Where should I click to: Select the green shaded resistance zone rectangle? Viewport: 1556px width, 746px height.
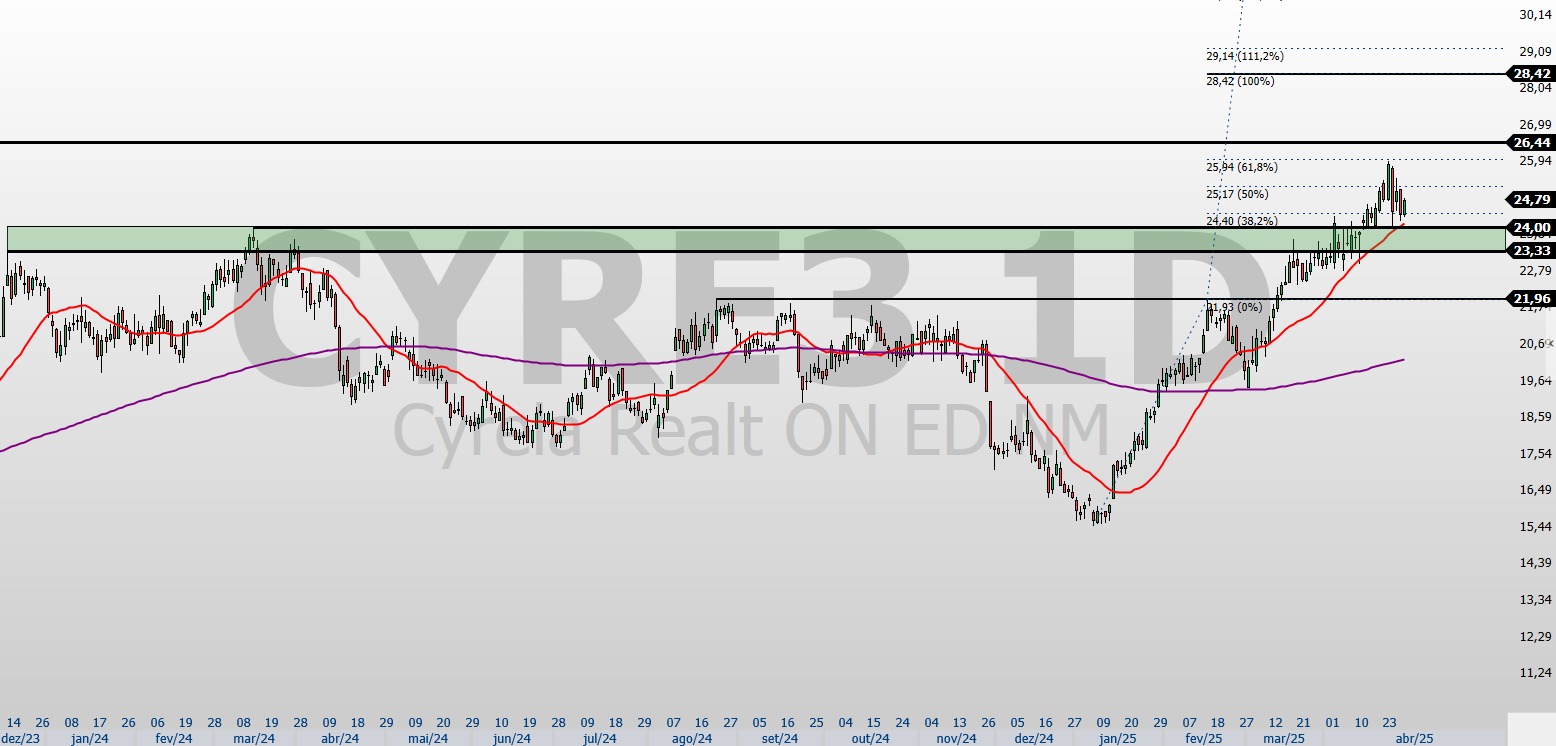[x=700, y=239]
